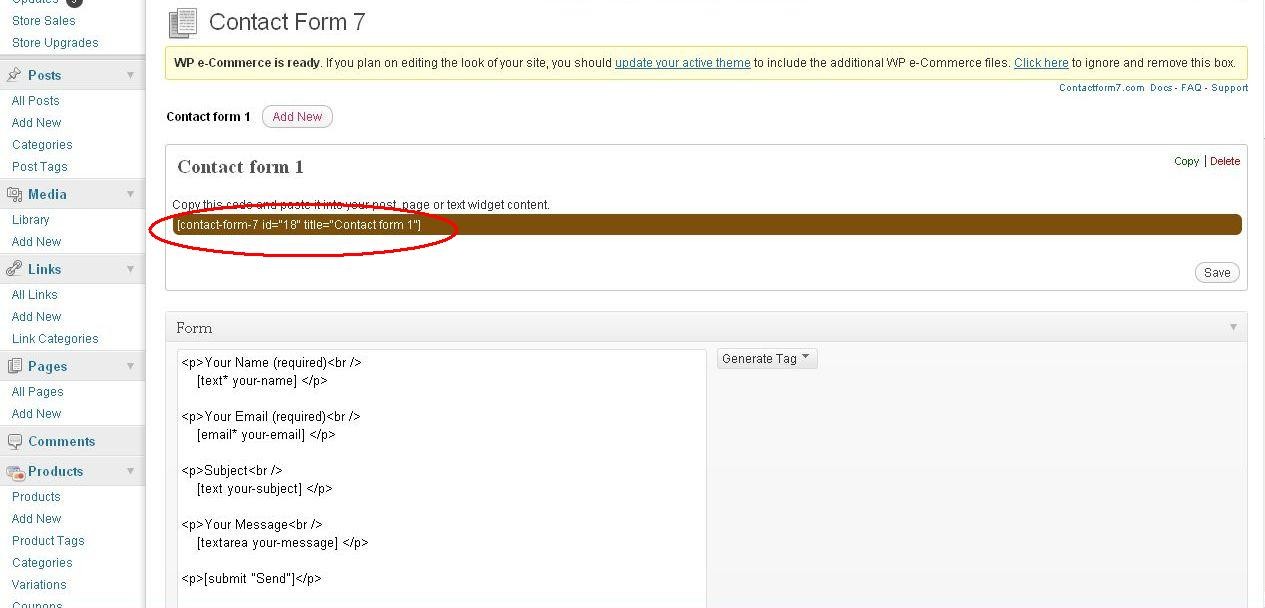
Task: Collapse the Products menu arrow
Action: pyautogui.click(x=130, y=471)
